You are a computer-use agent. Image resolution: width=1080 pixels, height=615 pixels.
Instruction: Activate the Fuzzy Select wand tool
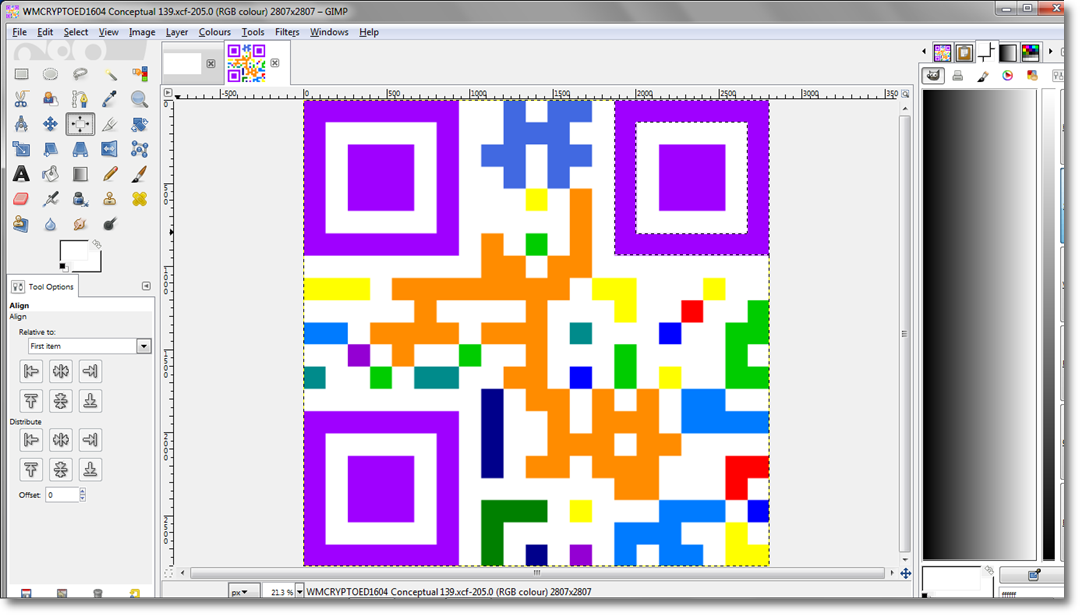tap(110, 74)
